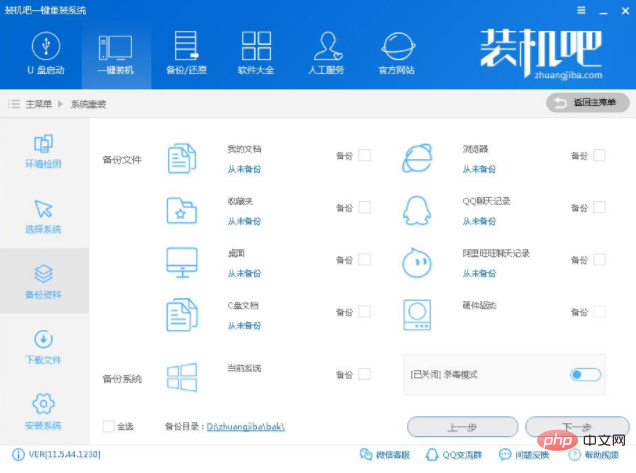
Task: Click 从未备份 status under C盘文档
Action: (x=244, y=325)
